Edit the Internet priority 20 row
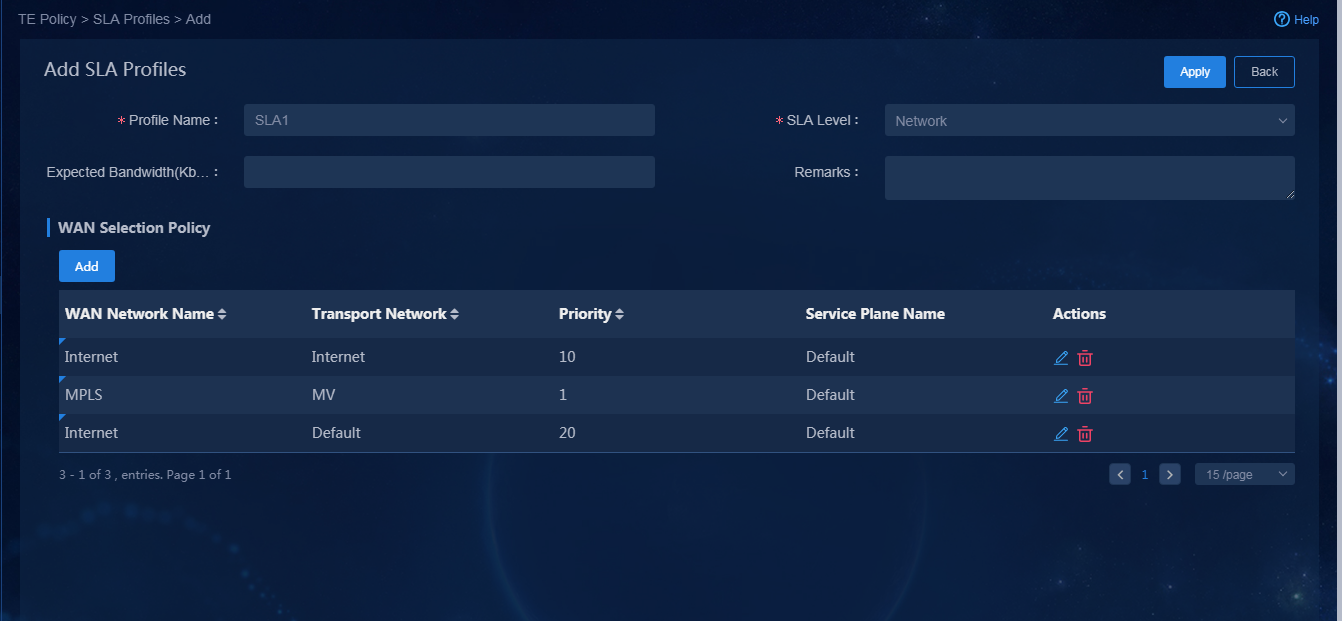Screen dimensions: 1342x621 point(1061,434)
